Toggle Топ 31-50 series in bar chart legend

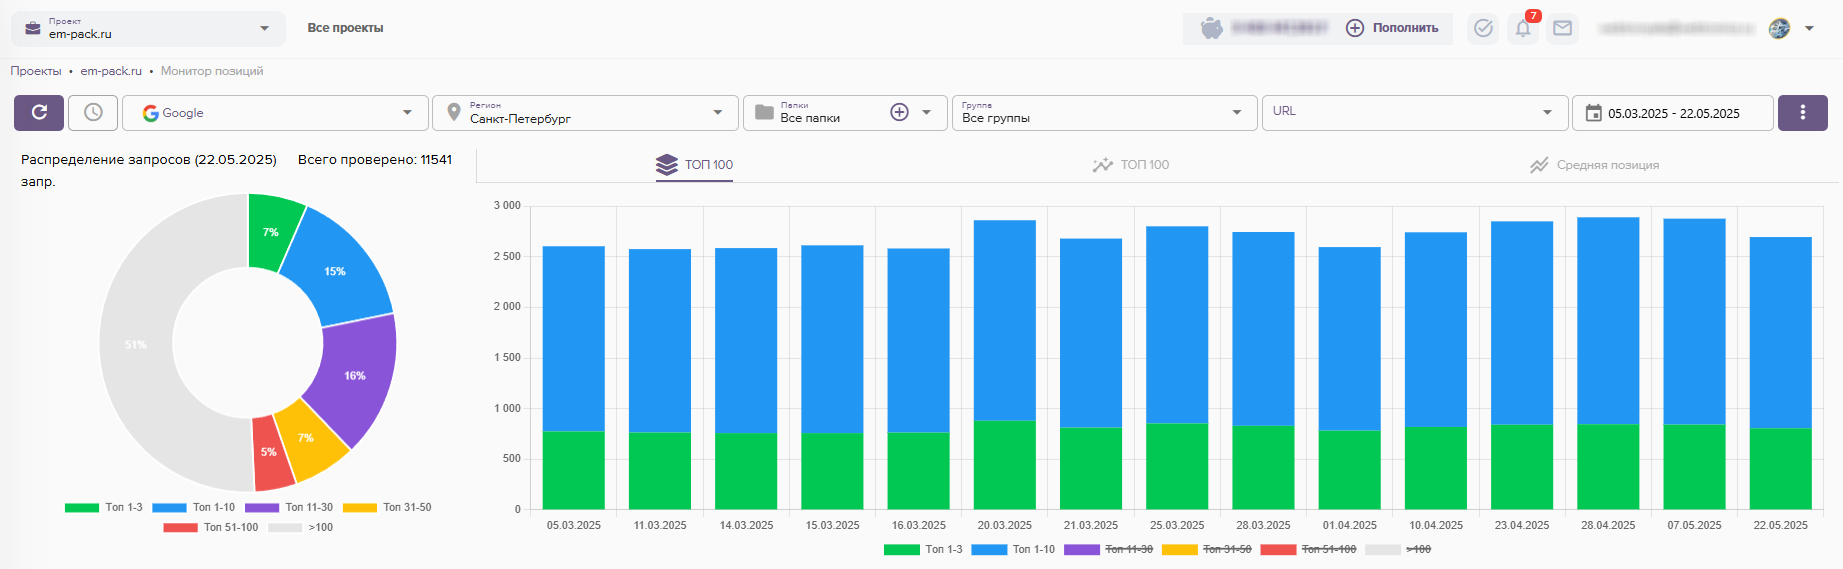click(x=1207, y=549)
